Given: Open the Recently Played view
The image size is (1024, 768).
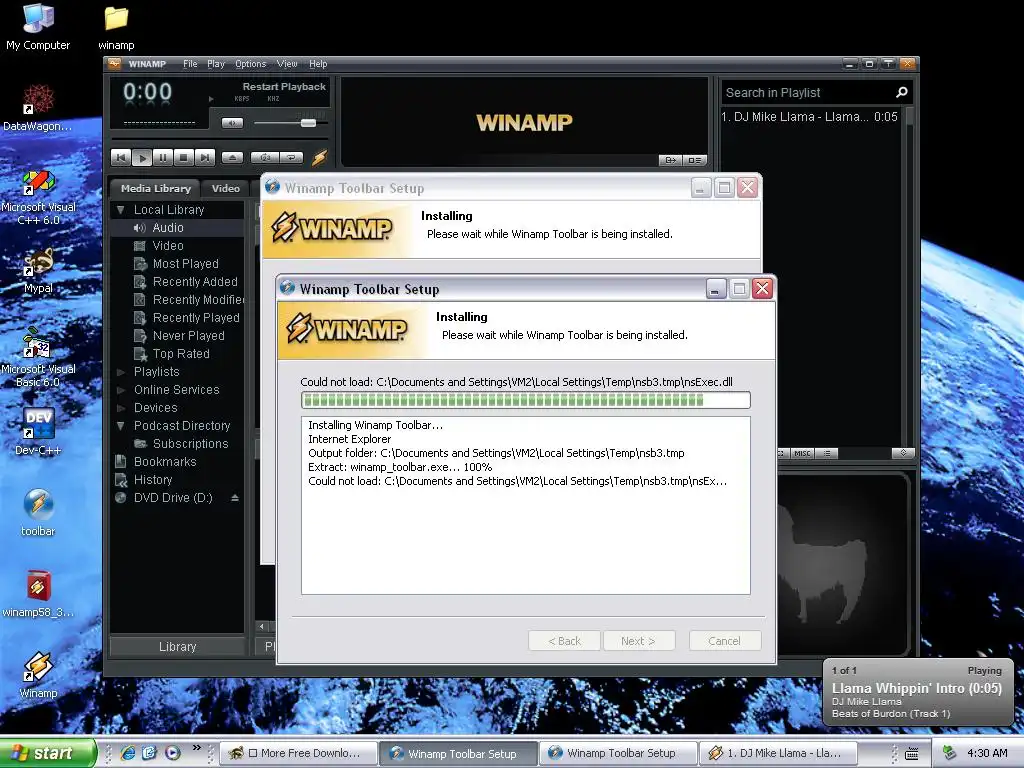Looking at the screenshot, I should [195, 317].
